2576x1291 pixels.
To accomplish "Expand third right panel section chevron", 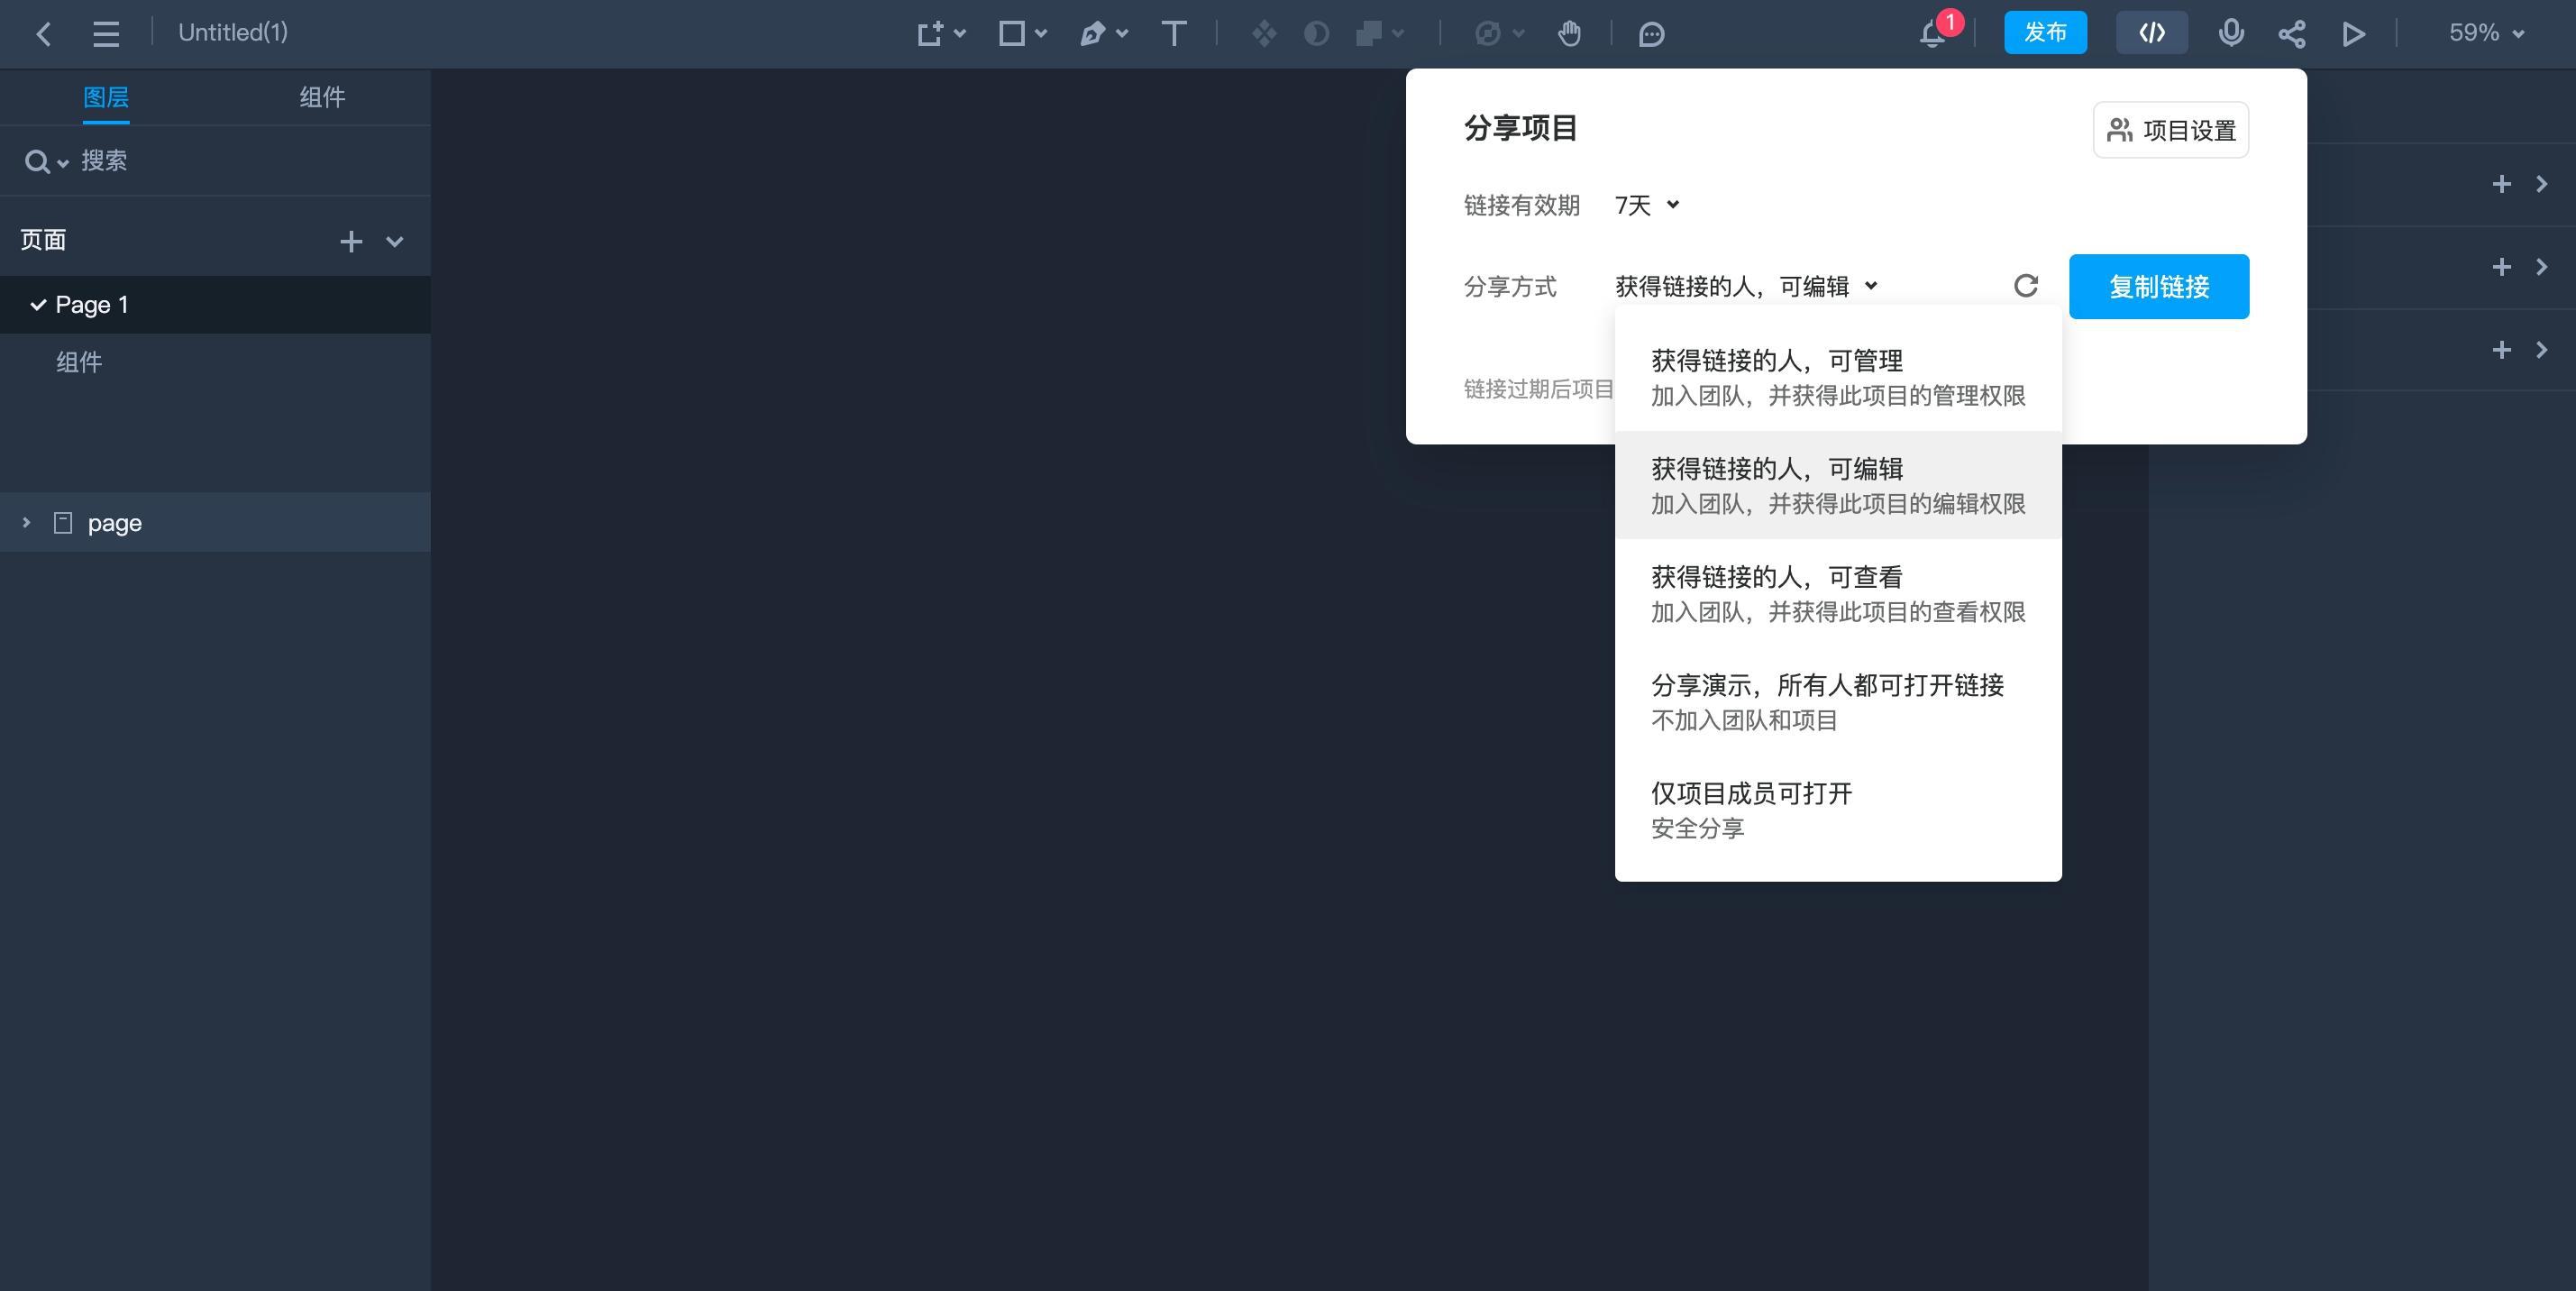I will (2542, 350).
